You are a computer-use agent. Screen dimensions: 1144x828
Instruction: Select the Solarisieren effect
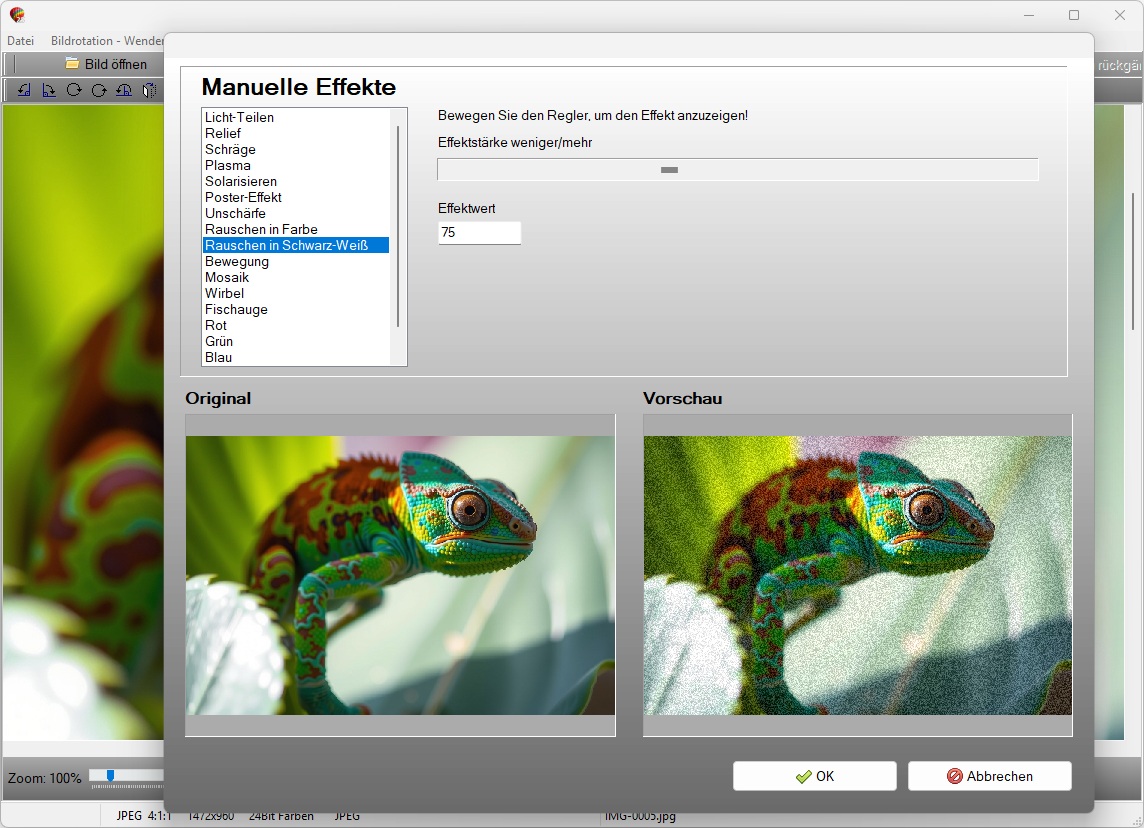(241, 181)
